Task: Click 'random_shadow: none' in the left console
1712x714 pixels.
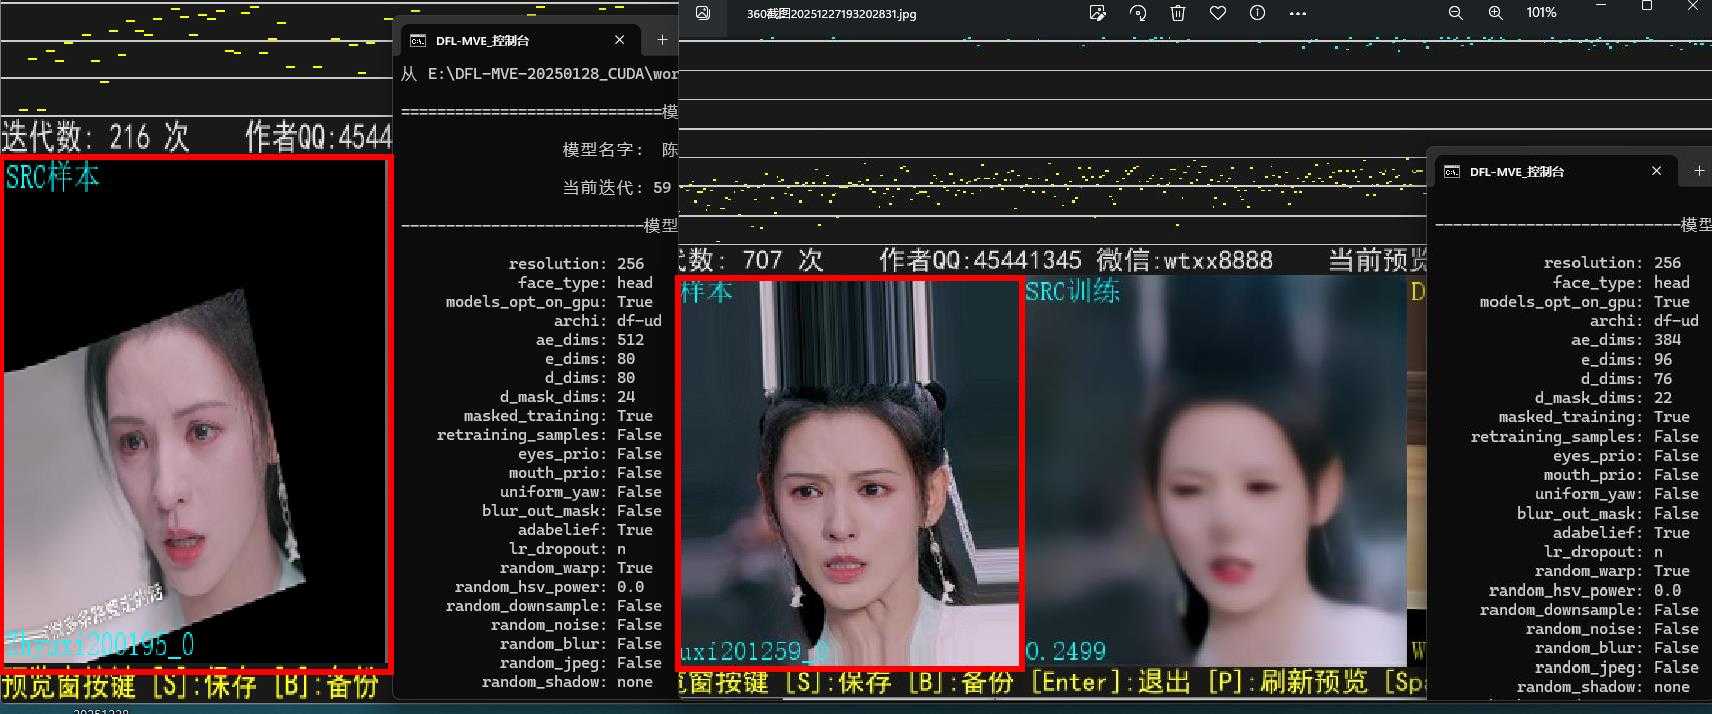Action: pos(567,682)
